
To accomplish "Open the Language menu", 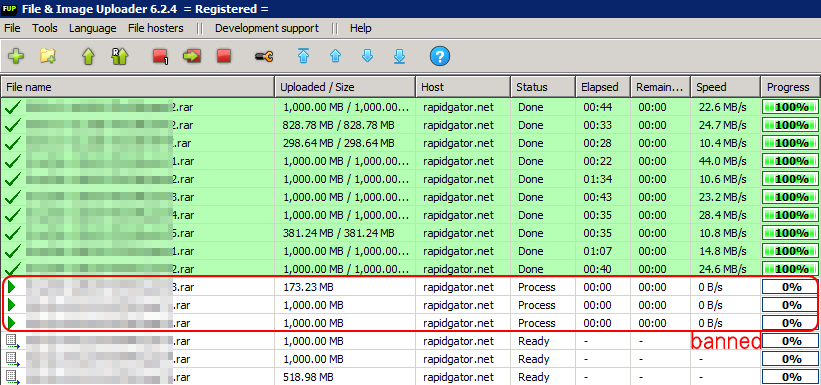I will click(x=93, y=28).
